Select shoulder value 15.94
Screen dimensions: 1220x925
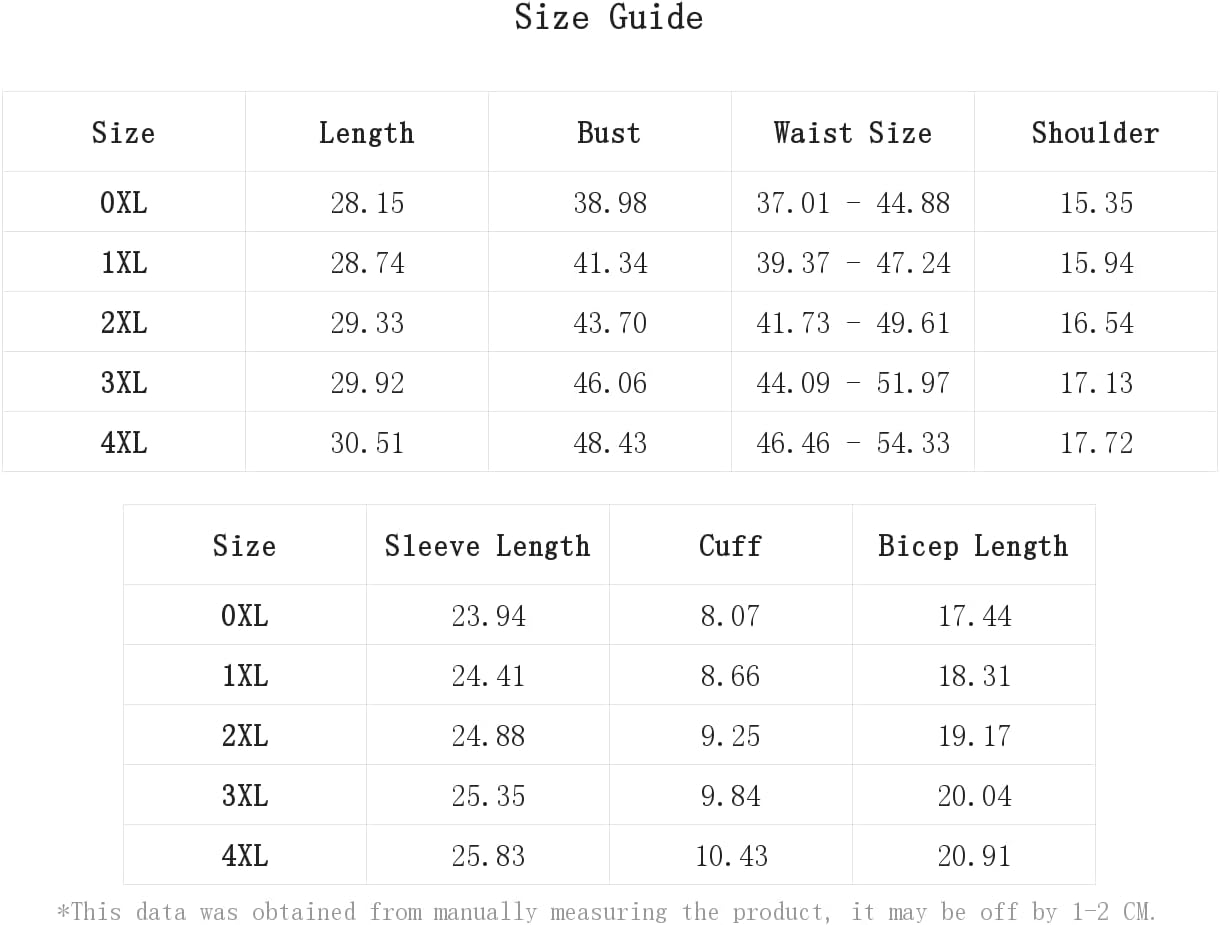click(1097, 263)
